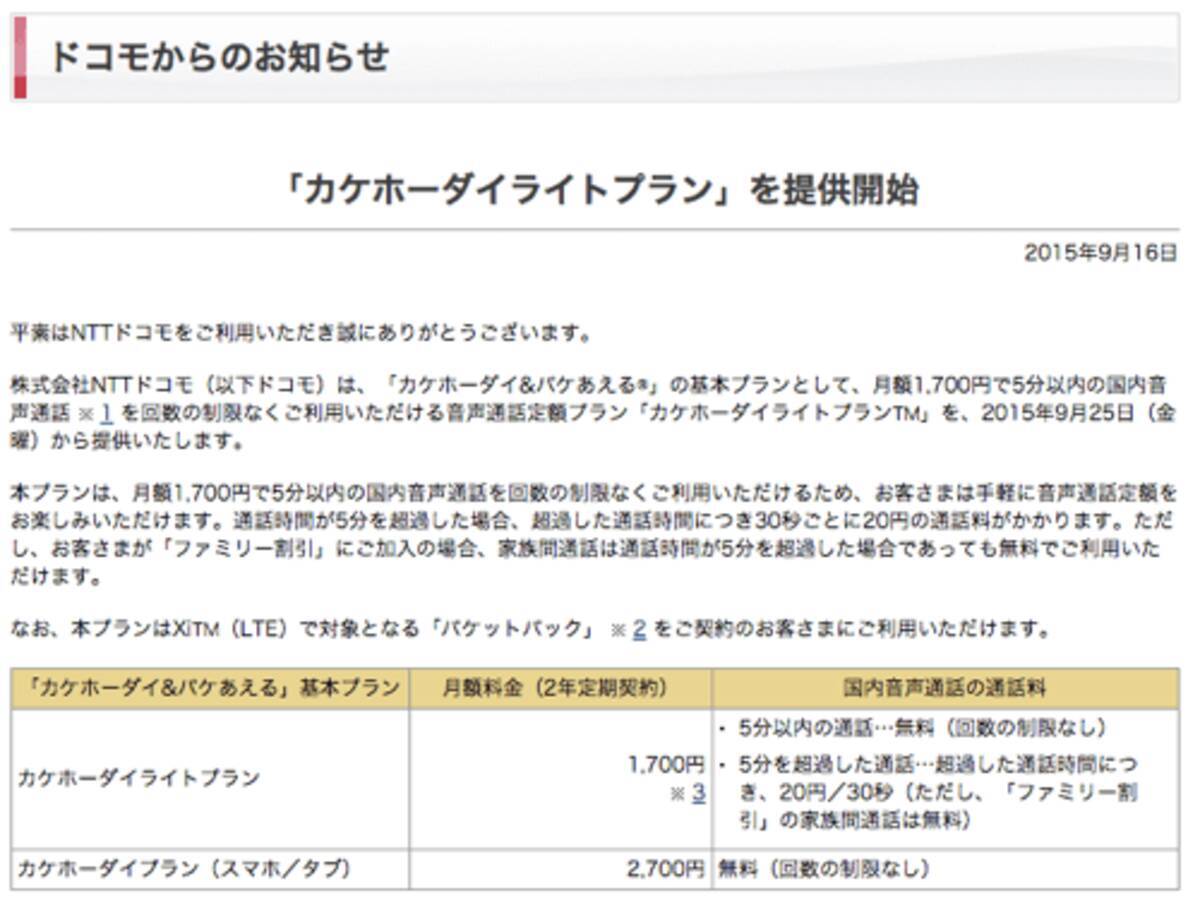The image size is (1200, 905).
Task: Click table header 国内音声通話の通話料
Action: (945, 688)
